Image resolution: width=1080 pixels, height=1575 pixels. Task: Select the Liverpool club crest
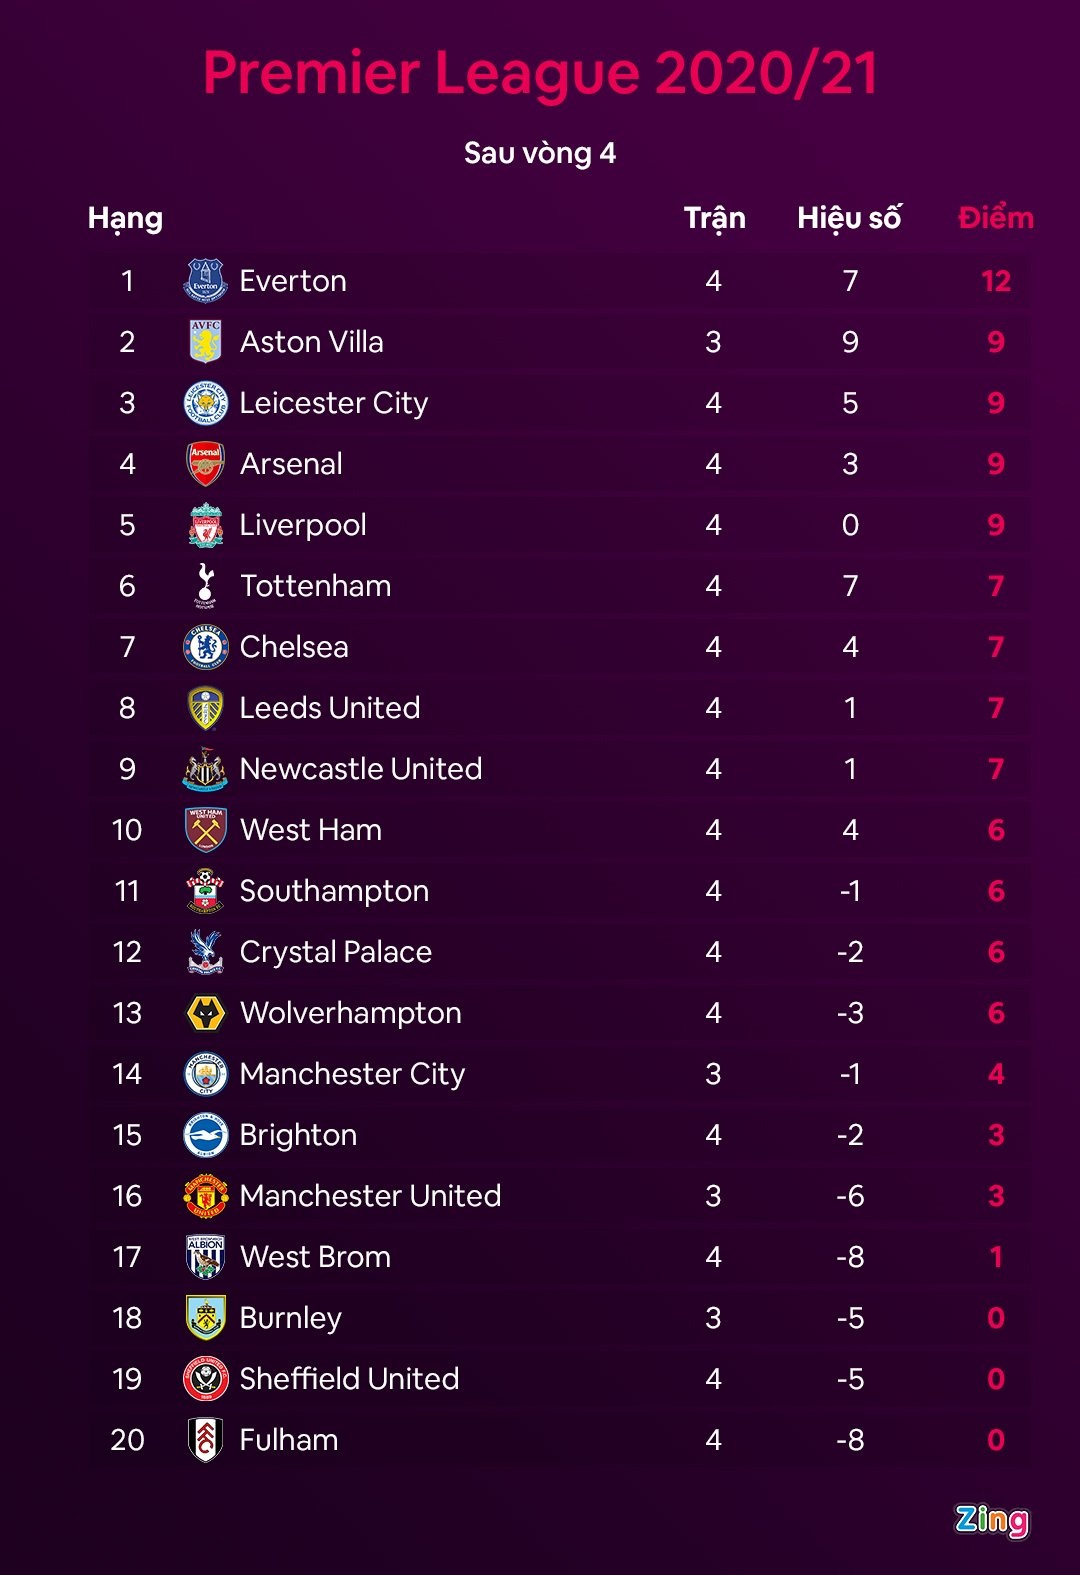click(205, 525)
